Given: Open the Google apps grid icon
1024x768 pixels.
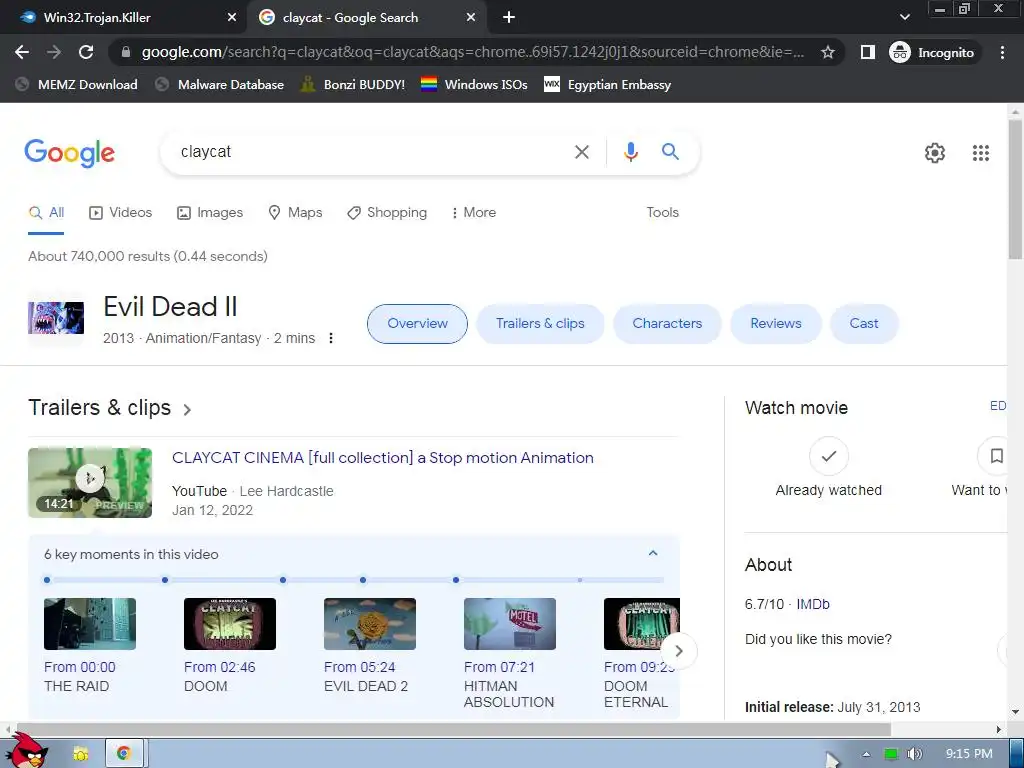Looking at the screenshot, I should tap(981, 153).
